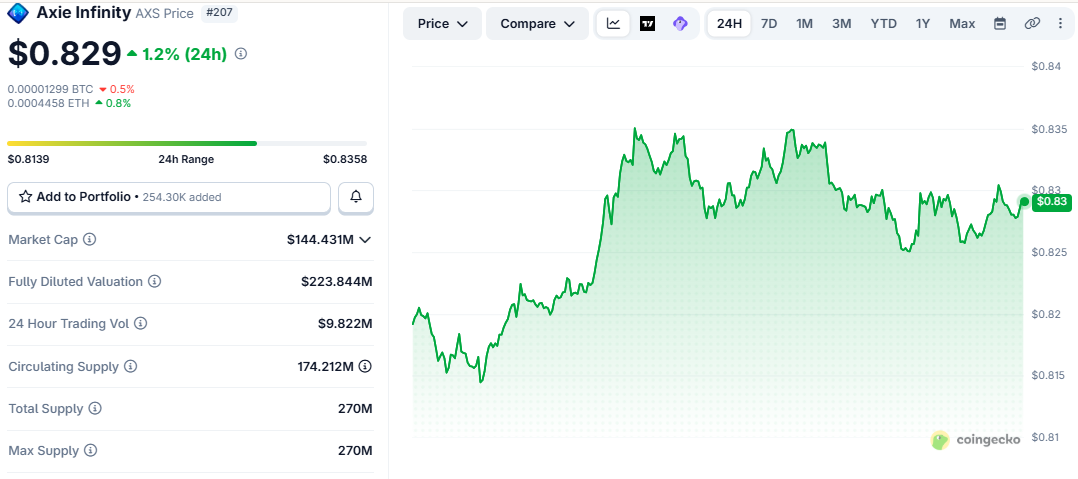The image size is (1078, 479).
Task: Select the 24H time range tab
Action: tap(729, 23)
